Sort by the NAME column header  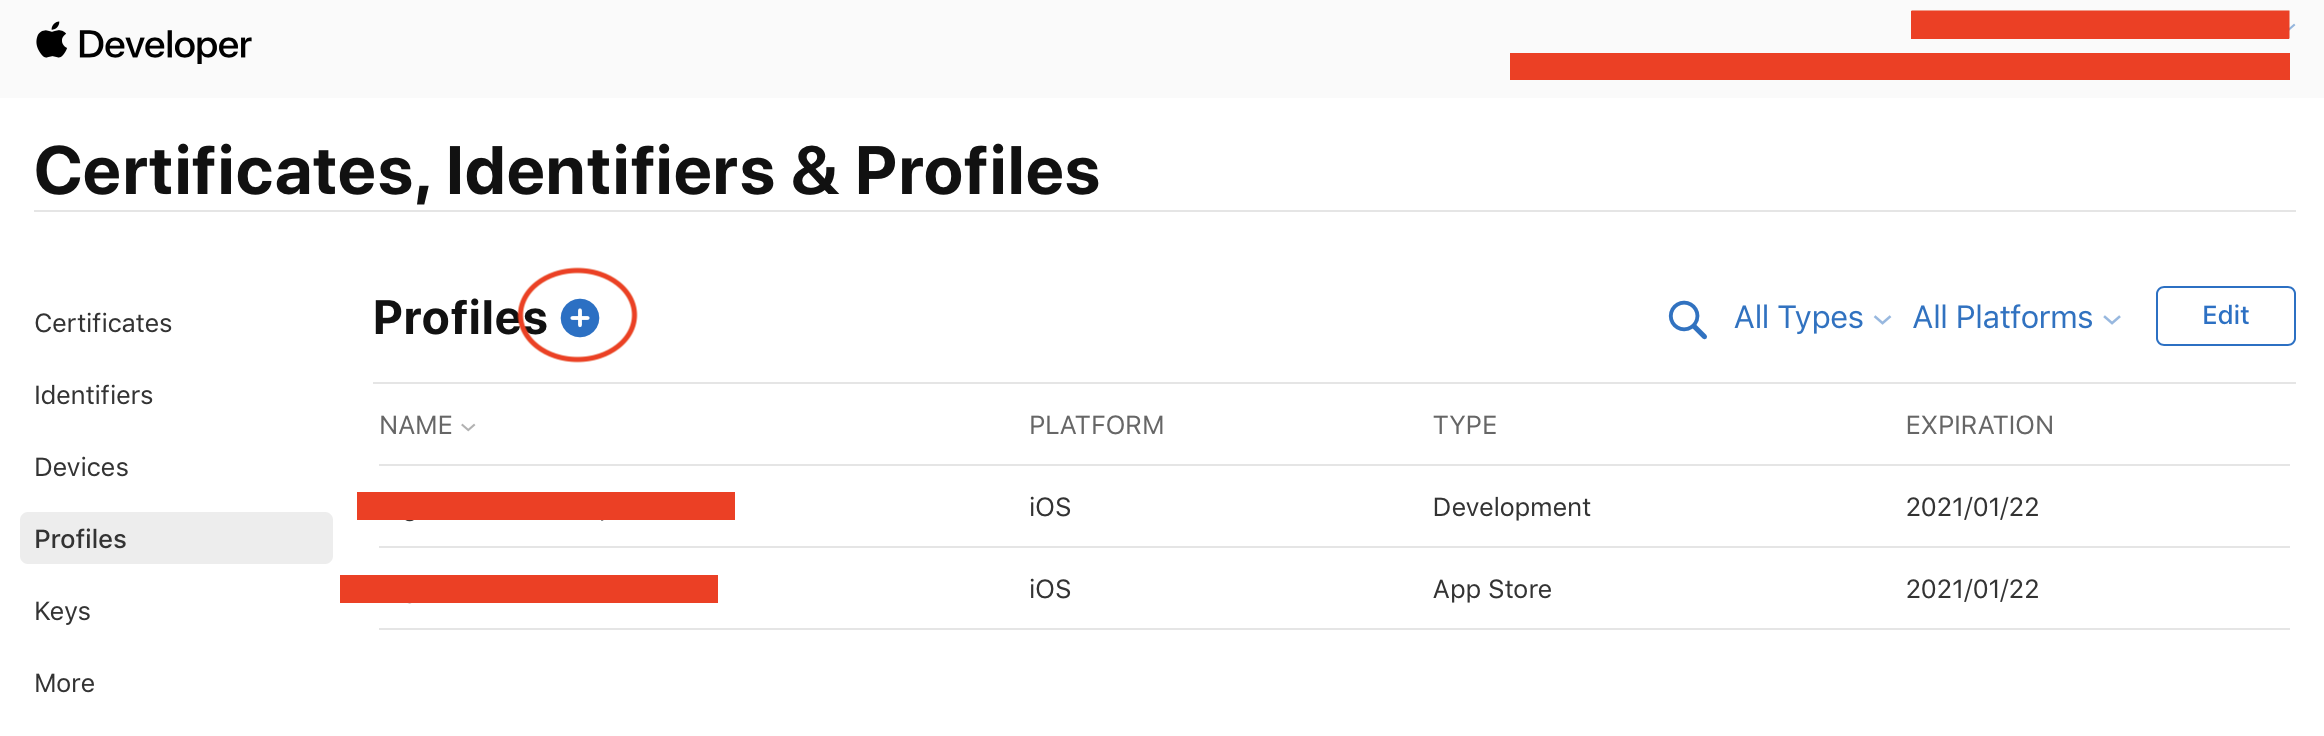coord(427,426)
